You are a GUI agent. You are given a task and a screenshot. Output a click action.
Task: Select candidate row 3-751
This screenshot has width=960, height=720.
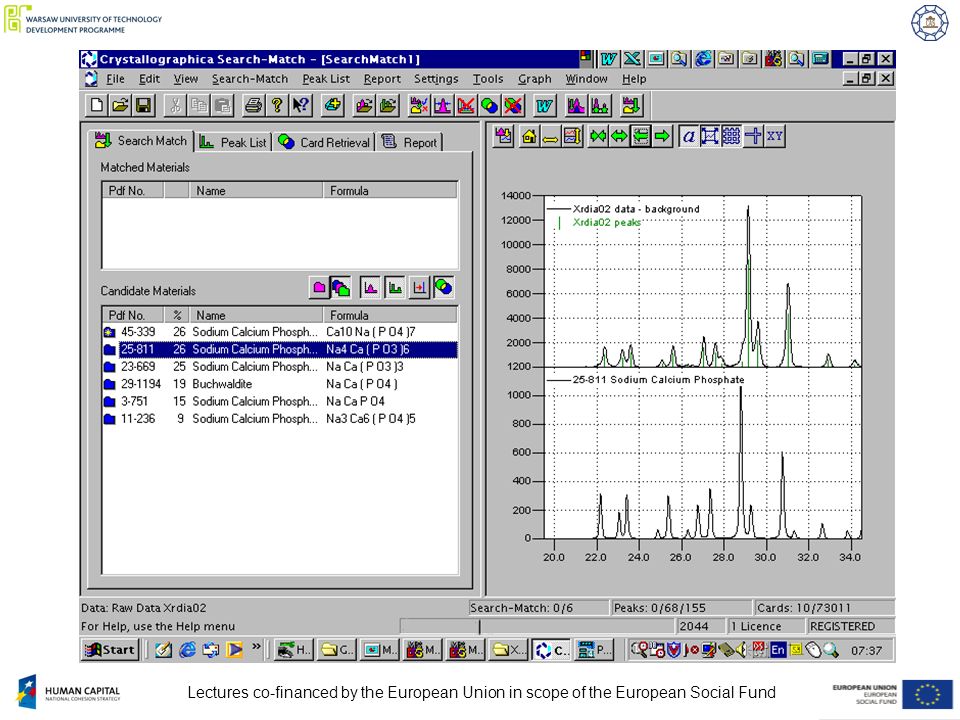pos(280,402)
